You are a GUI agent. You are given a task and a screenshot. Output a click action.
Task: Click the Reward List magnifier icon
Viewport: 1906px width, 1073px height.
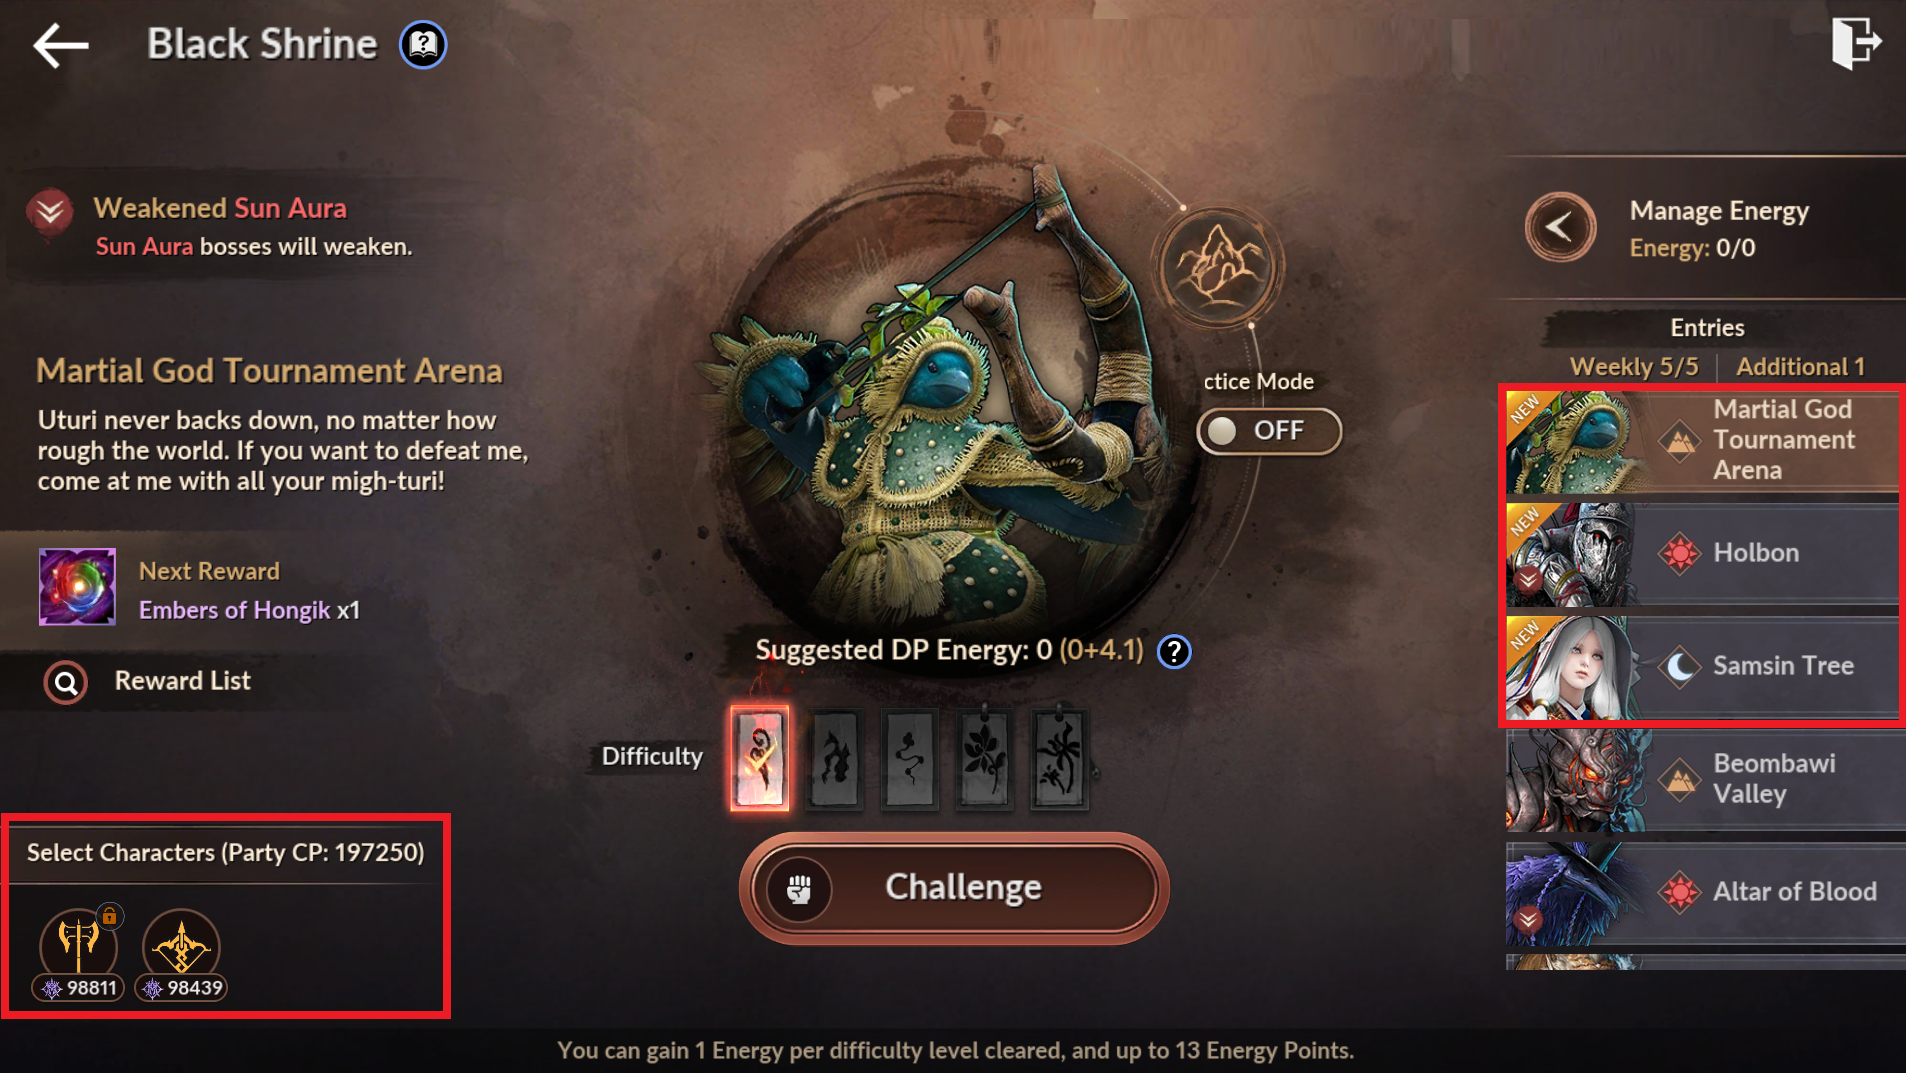coord(66,683)
